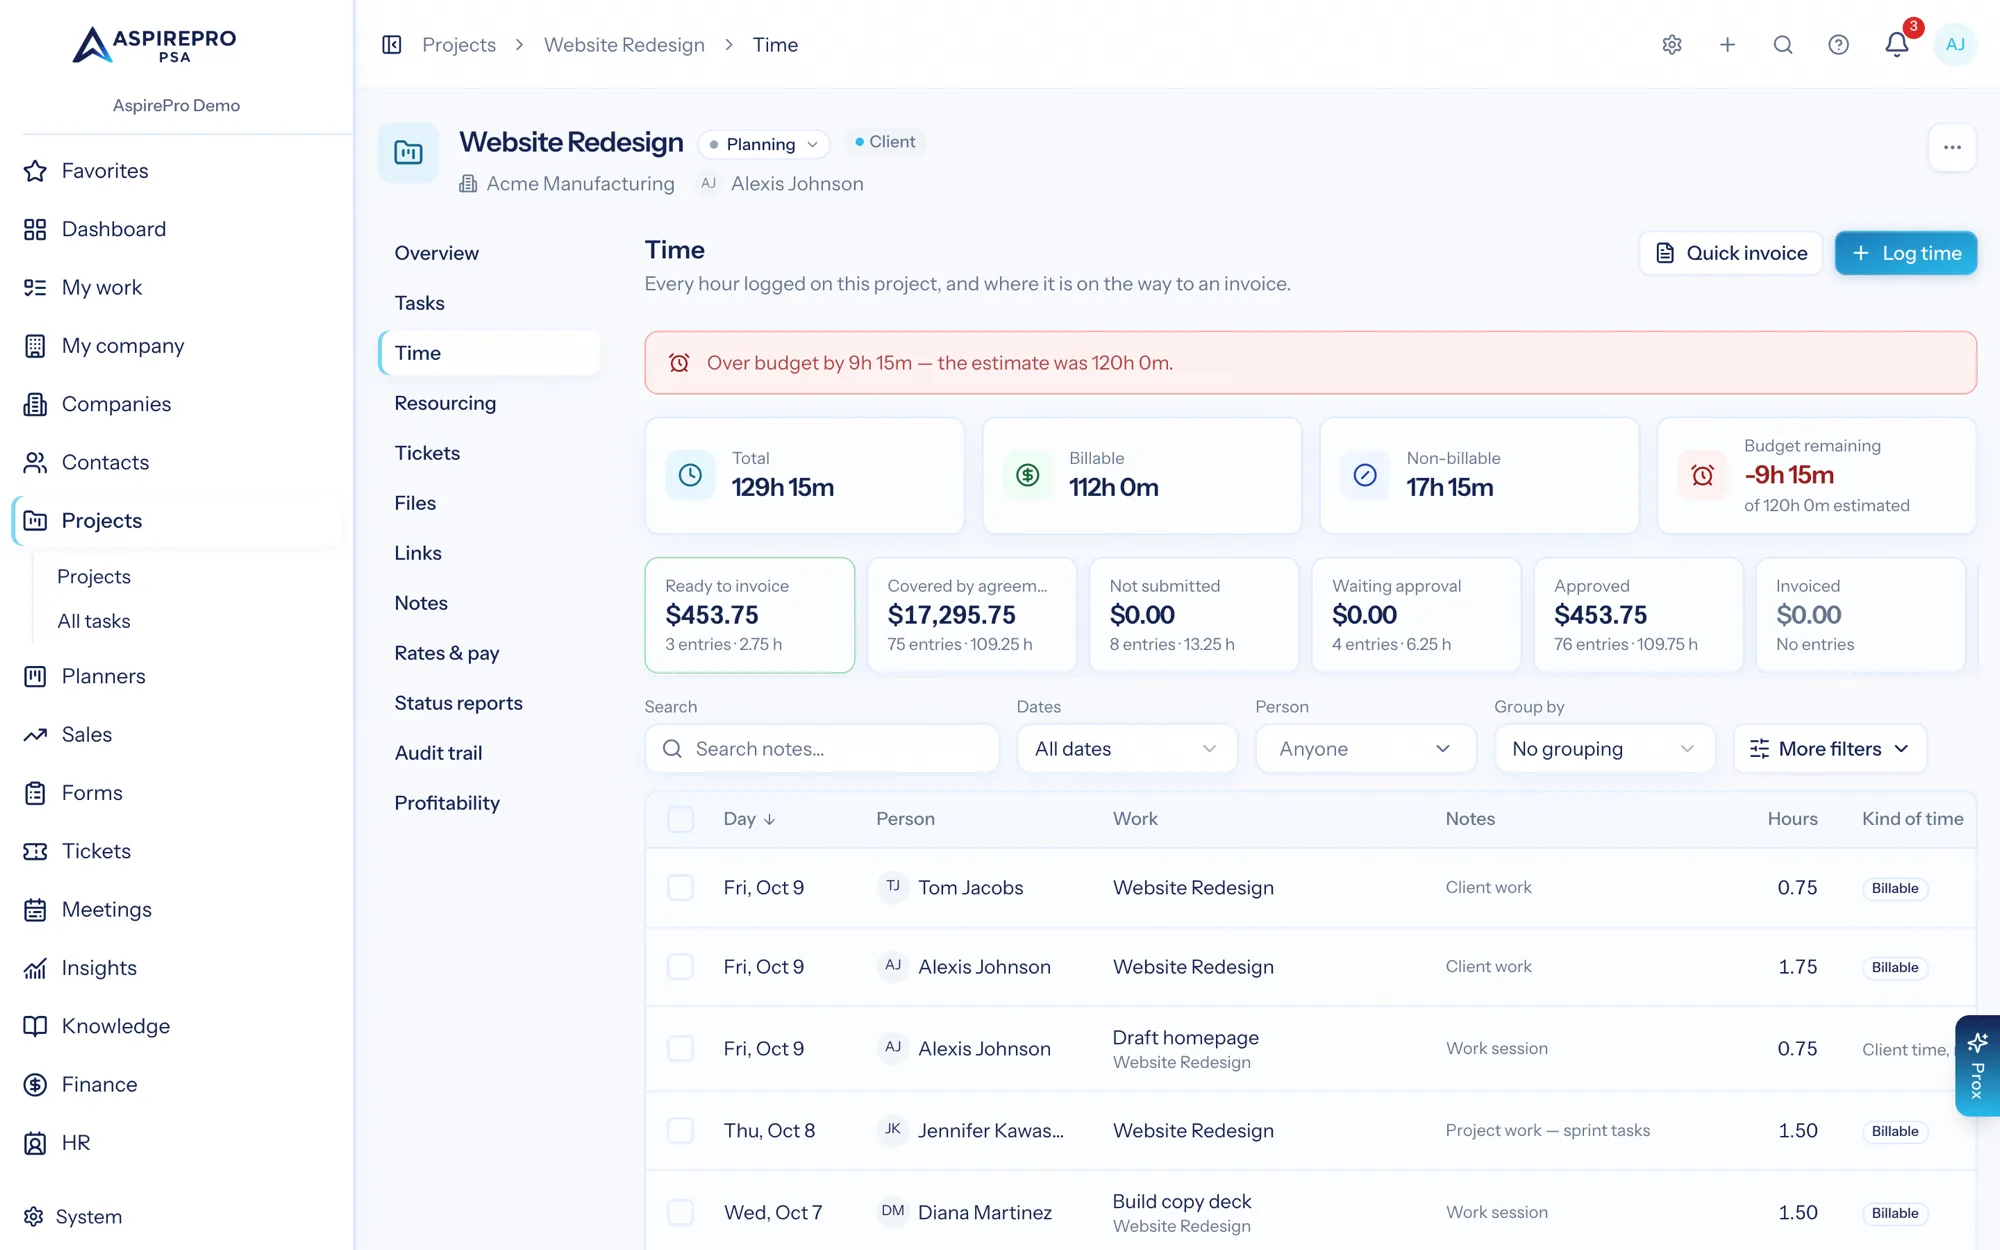The width and height of the screenshot is (2000, 1250).
Task: Click the HR badge icon in sidebar
Action: [x=35, y=1143]
